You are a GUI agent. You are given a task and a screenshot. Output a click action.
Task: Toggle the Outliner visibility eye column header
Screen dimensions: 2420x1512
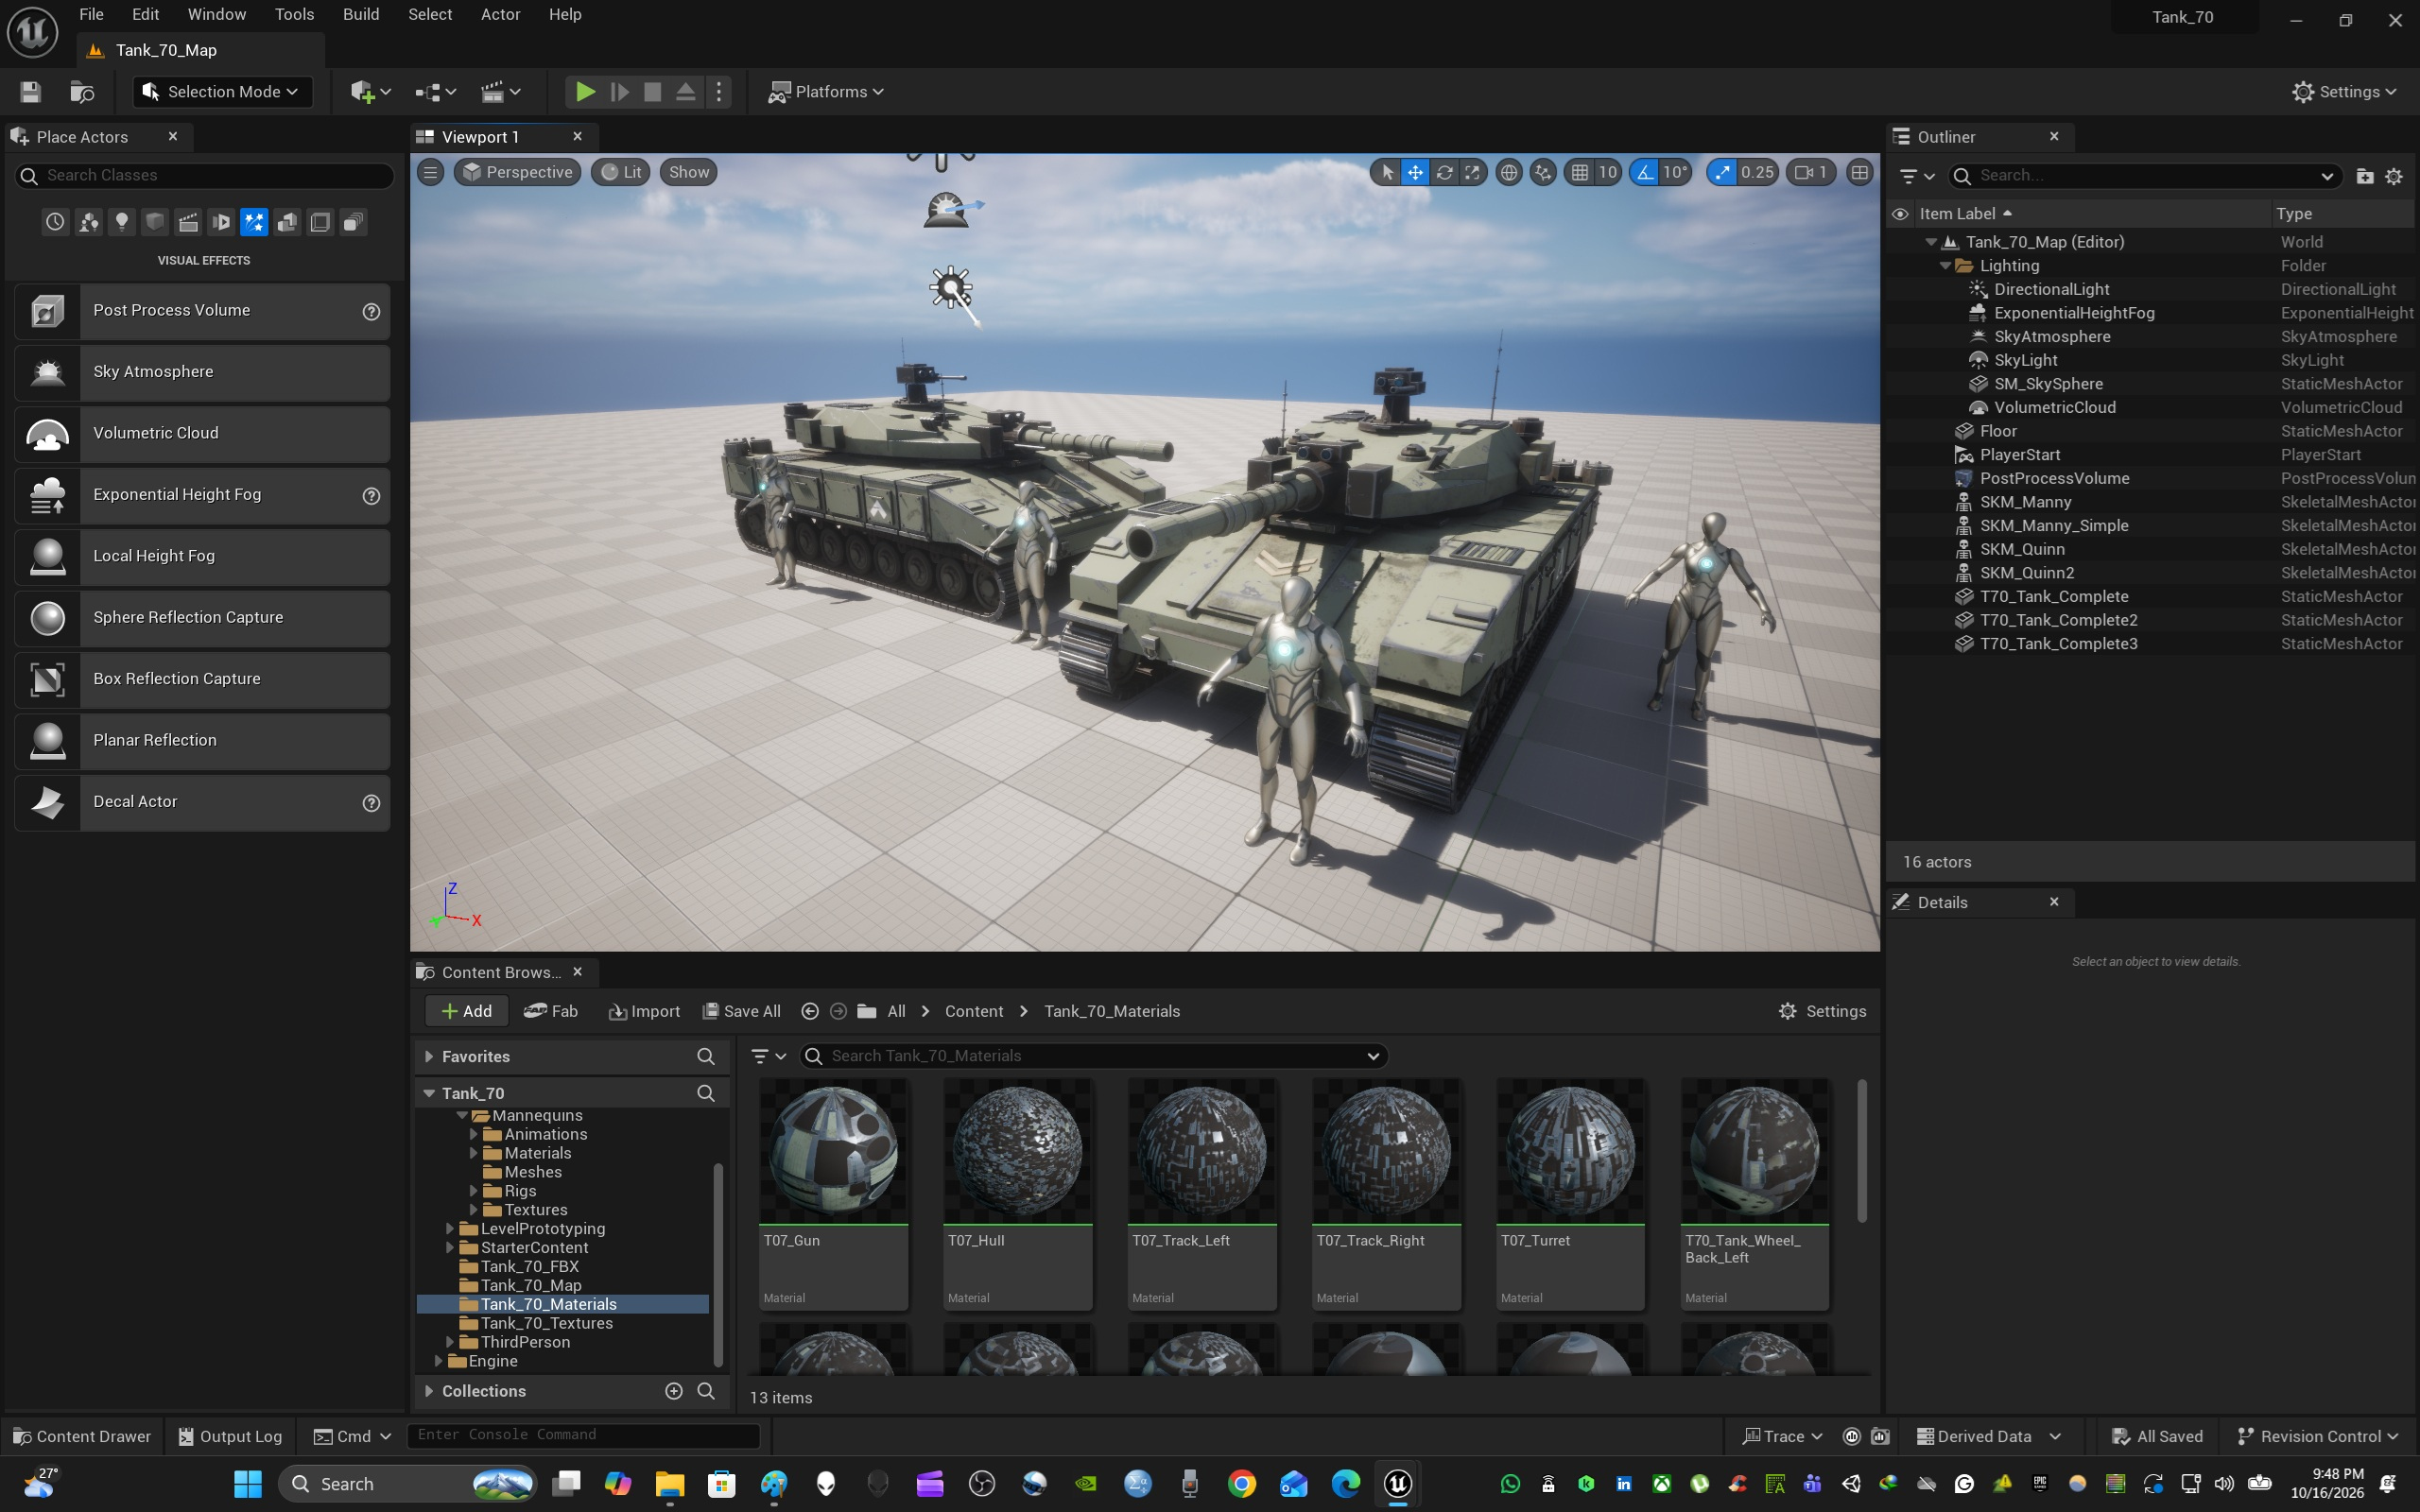(x=1900, y=214)
